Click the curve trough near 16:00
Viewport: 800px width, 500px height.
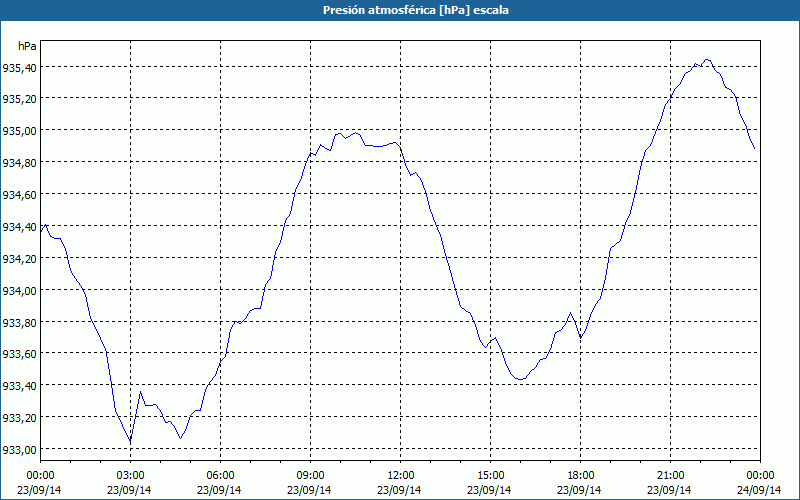520,379
